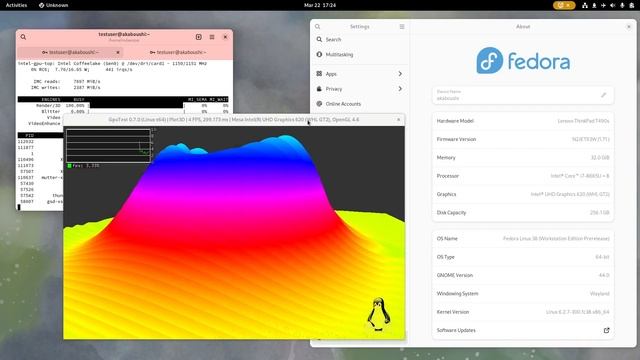The width and height of the screenshot is (640, 360).
Task: Open Privacy in Settings sidebar
Action: (x=360, y=89)
